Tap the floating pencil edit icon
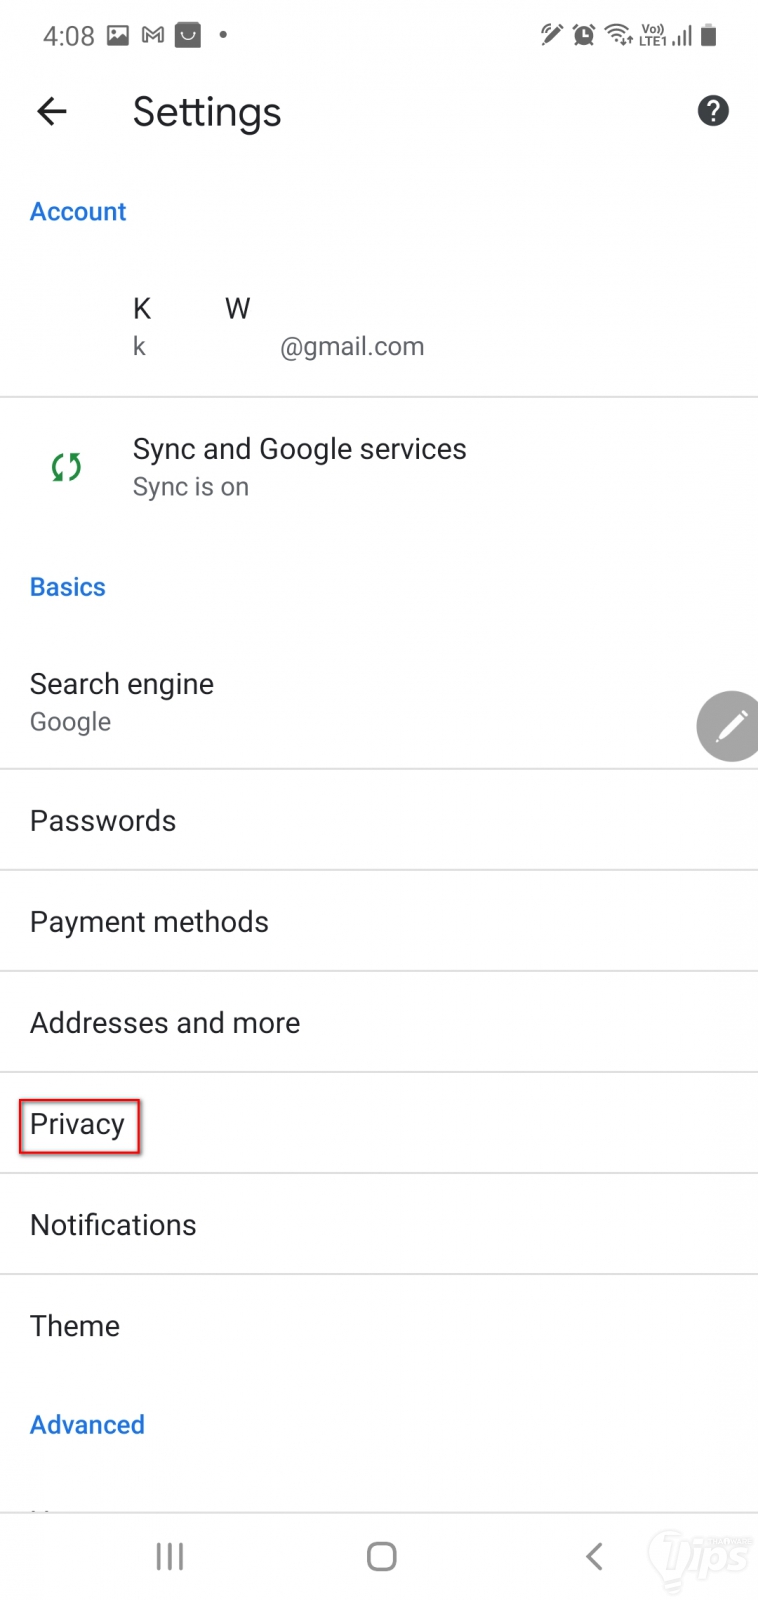 point(731,726)
